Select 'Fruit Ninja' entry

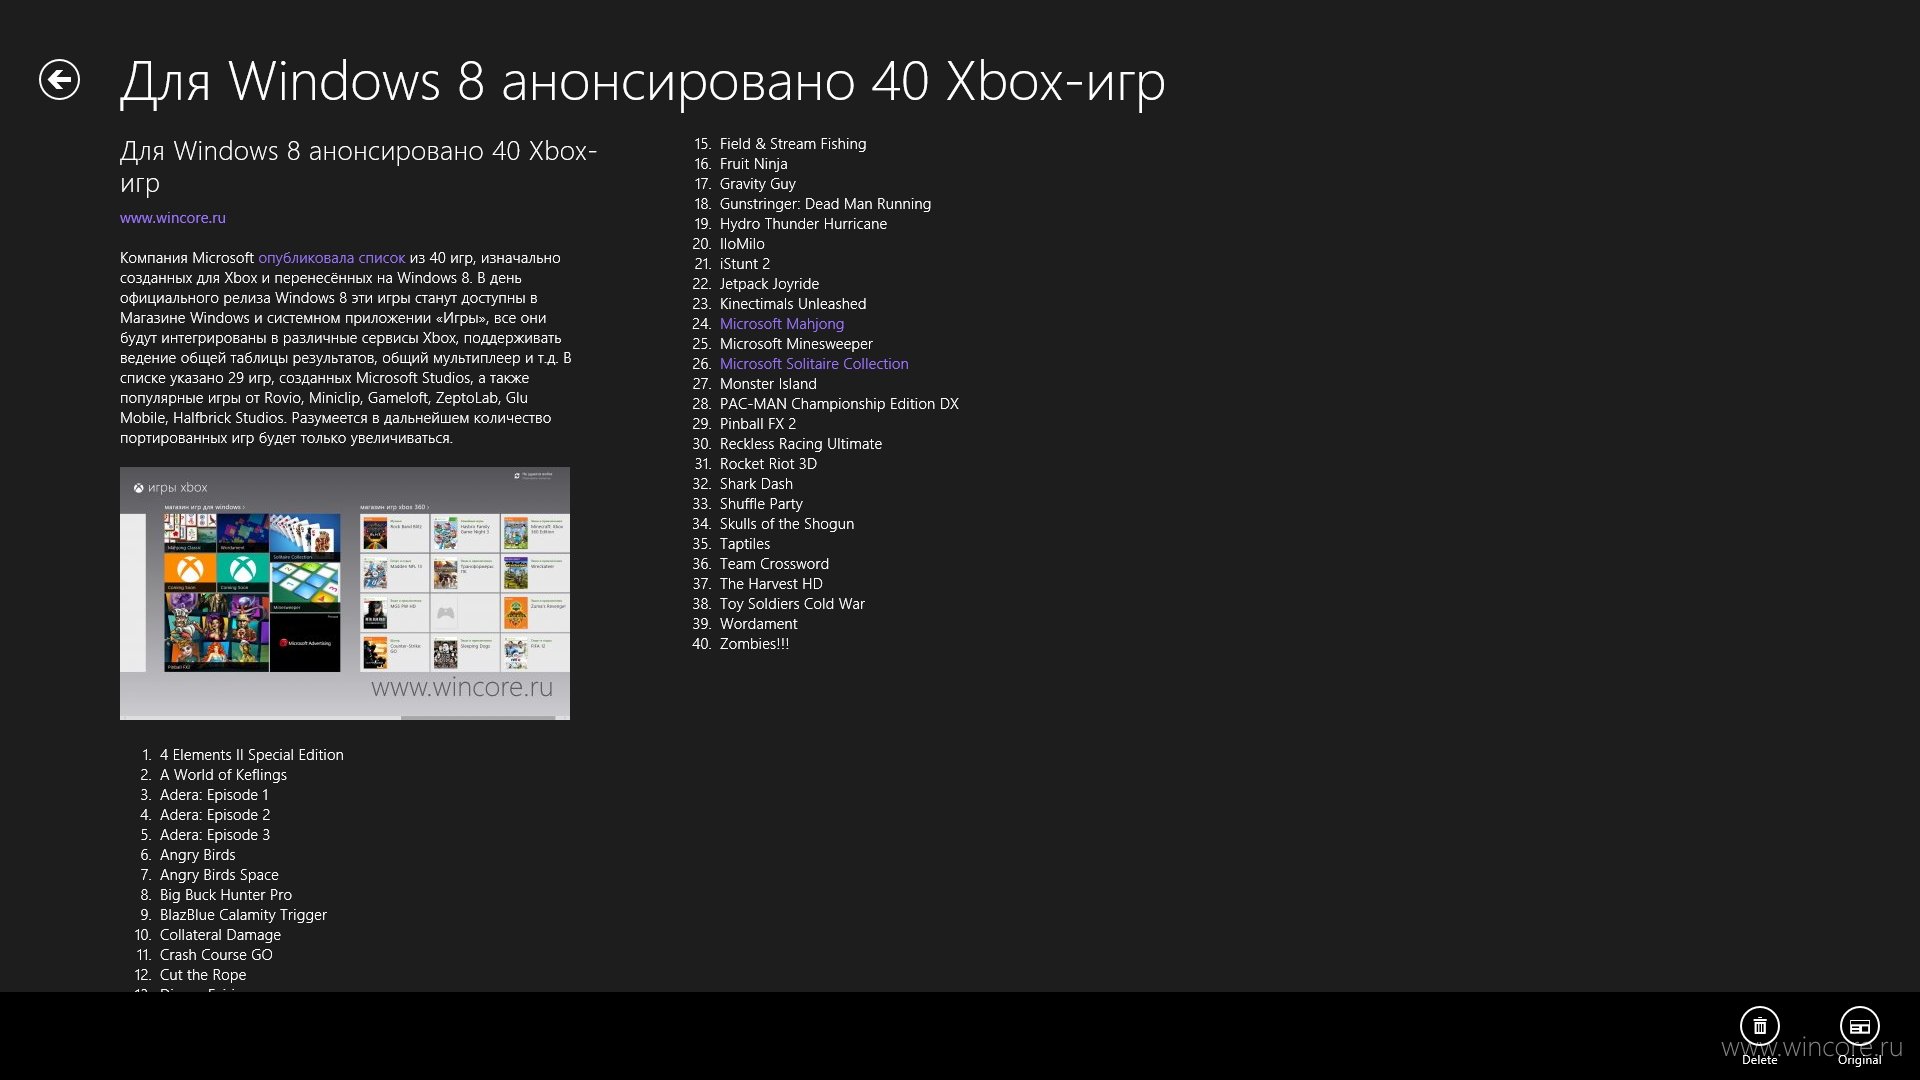pyautogui.click(x=754, y=164)
